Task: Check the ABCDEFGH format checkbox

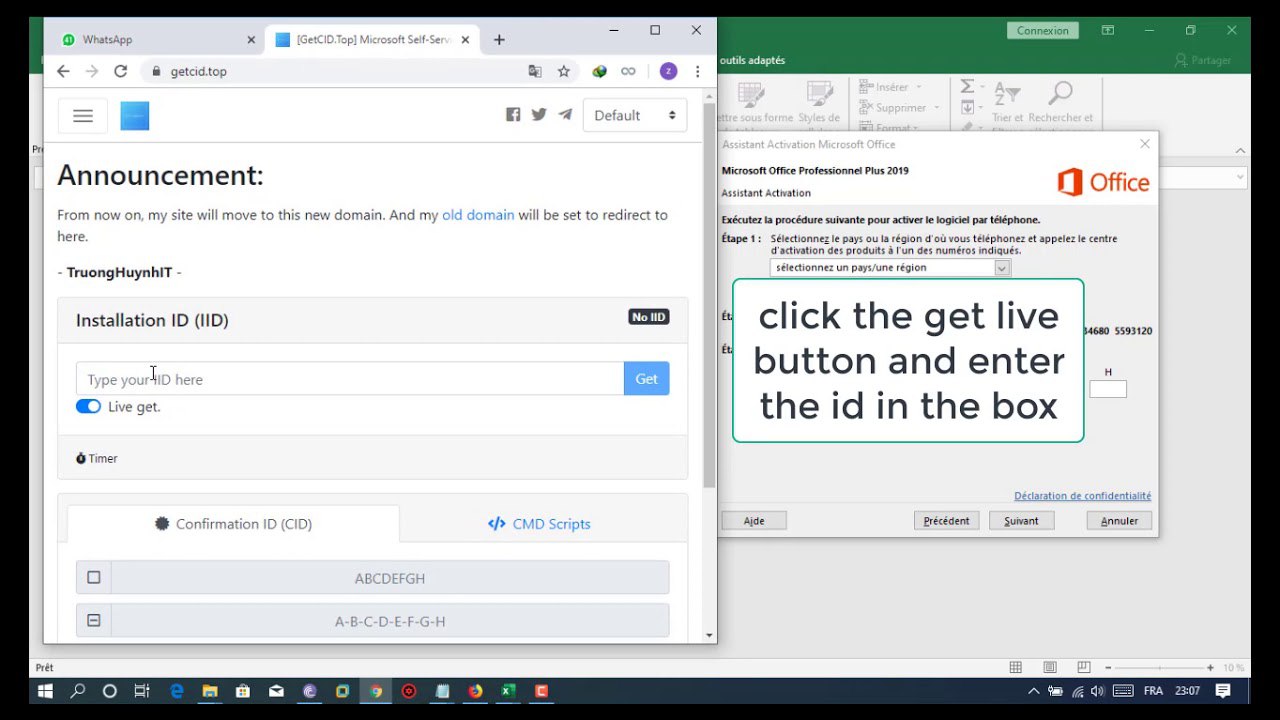Action: (x=94, y=578)
